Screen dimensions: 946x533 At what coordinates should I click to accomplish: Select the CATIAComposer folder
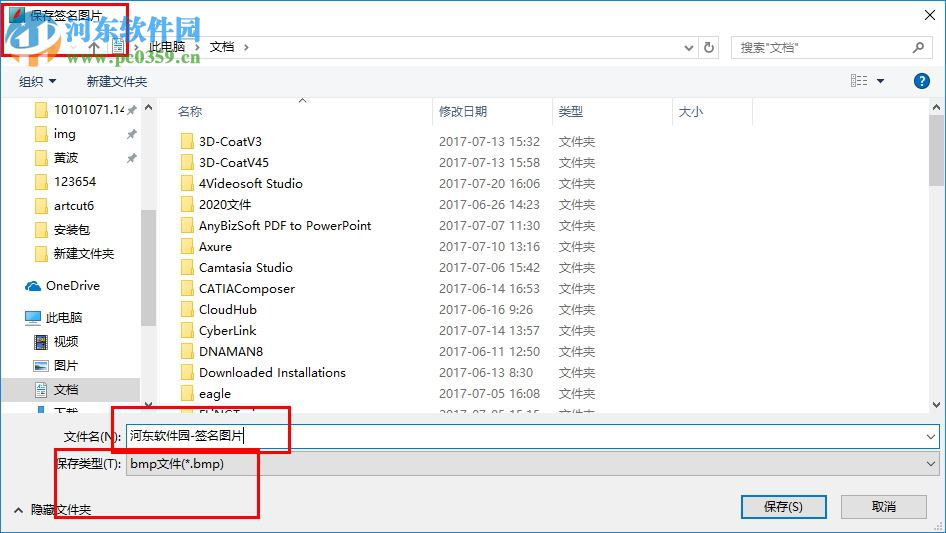pyautogui.click(x=247, y=289)
